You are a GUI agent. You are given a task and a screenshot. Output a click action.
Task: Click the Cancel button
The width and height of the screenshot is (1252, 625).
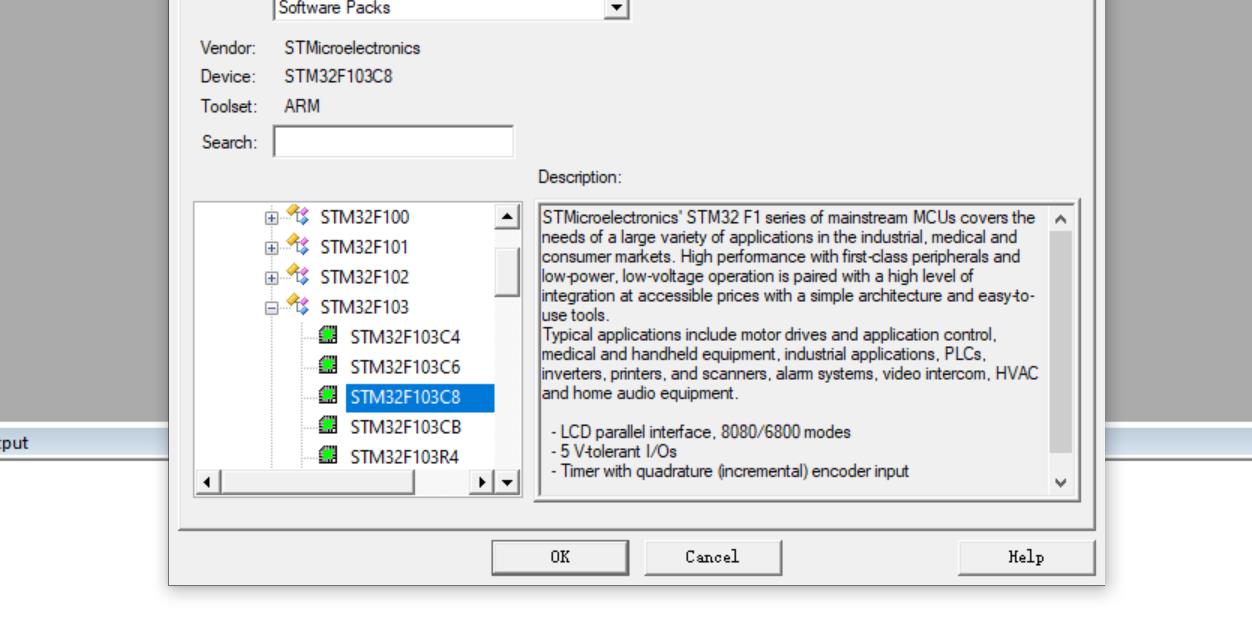pyautogui.click(x=712, y=558)
